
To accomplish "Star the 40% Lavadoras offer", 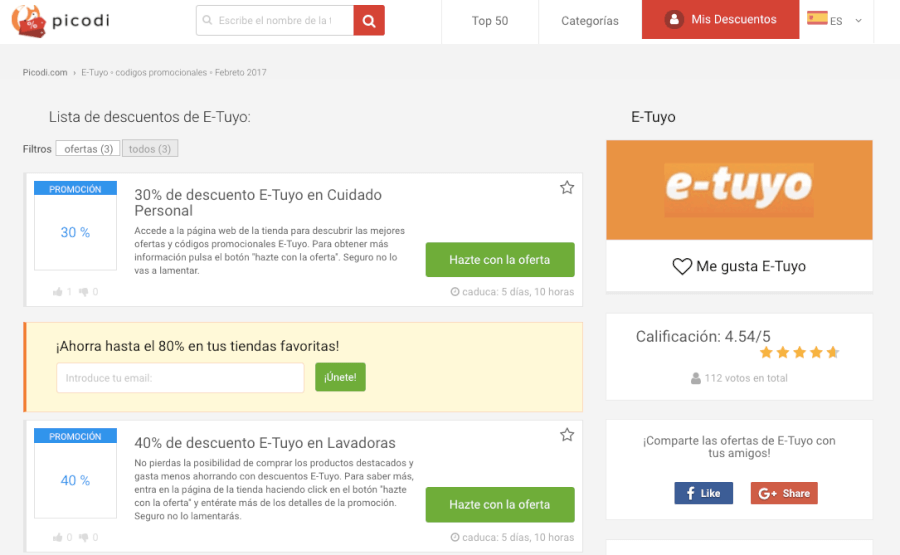I will 567,435.
